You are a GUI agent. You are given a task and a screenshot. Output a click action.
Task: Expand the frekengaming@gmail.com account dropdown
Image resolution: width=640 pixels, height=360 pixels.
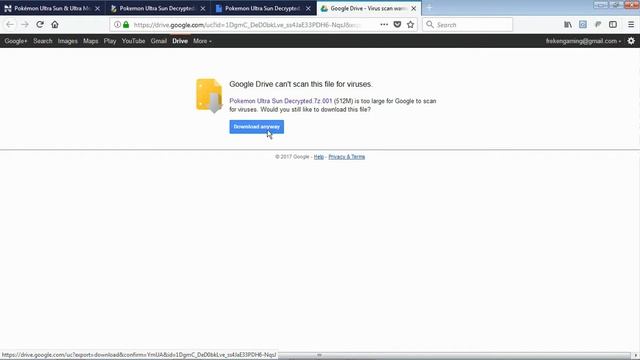[x=583, y=41]
